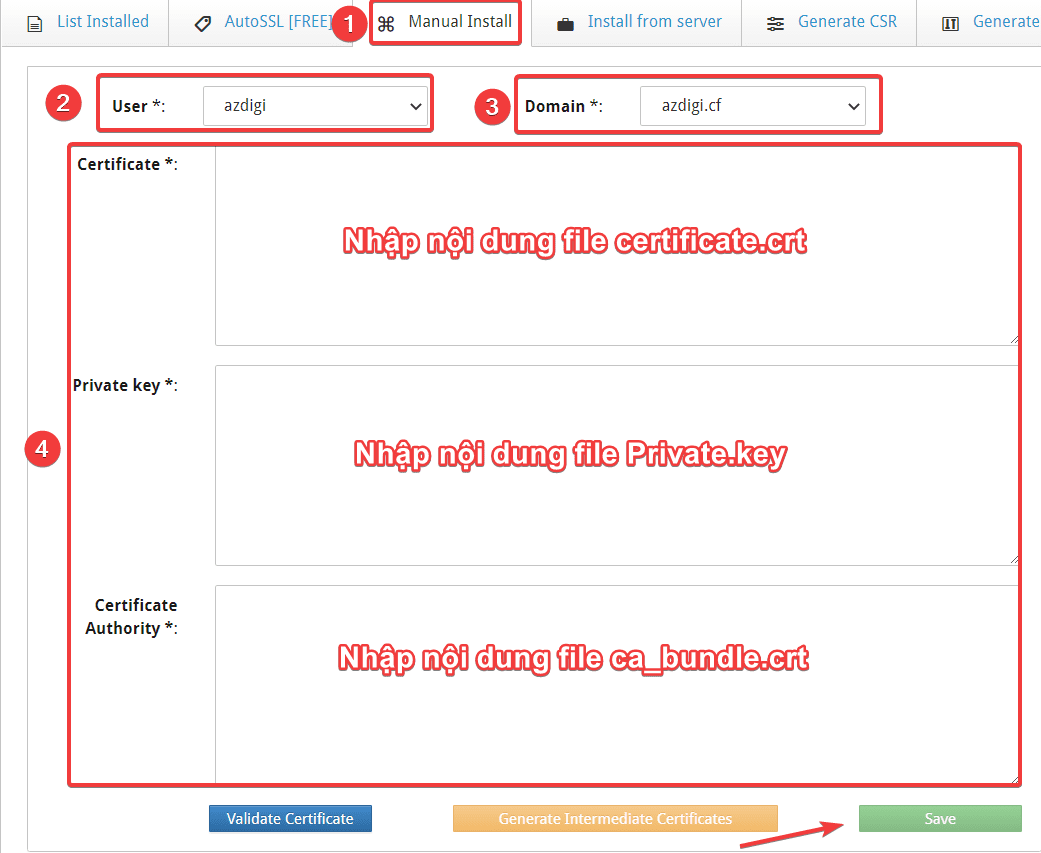Click the chevron arrow on the User selector
This screenshot has height=853, width=1041.
pos(416,105)
